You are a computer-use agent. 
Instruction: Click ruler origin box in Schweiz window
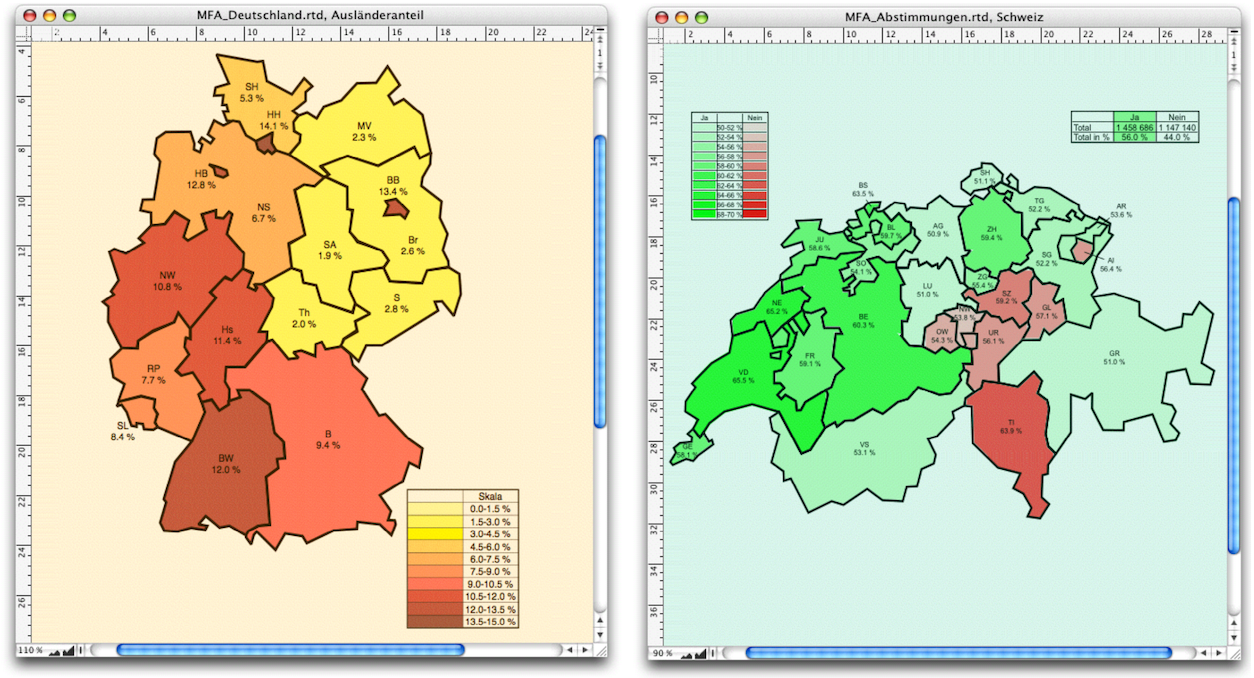(x=656, y=34)
